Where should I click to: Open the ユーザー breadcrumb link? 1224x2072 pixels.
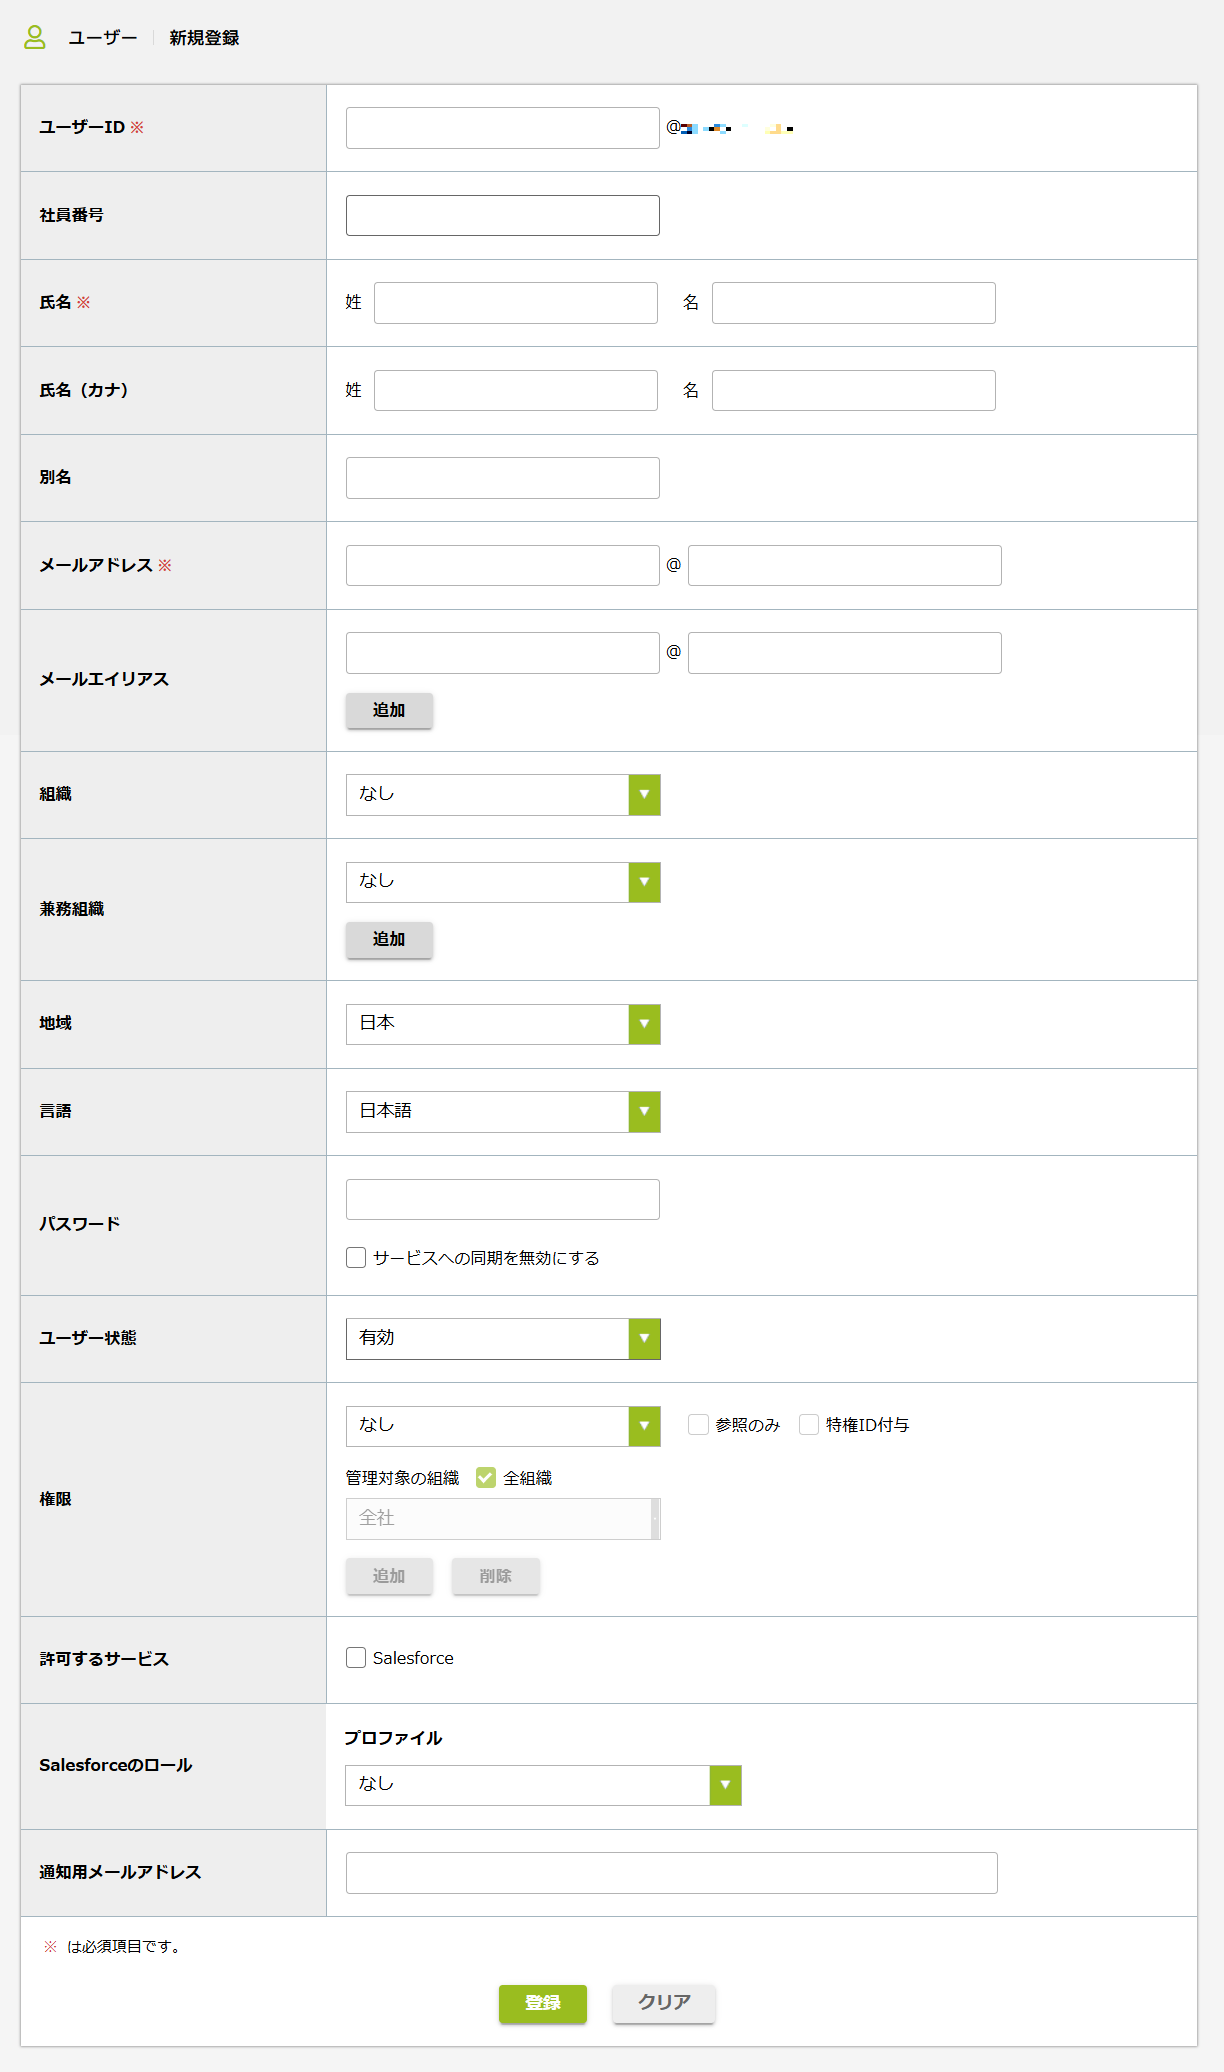(x=102, y=38)
